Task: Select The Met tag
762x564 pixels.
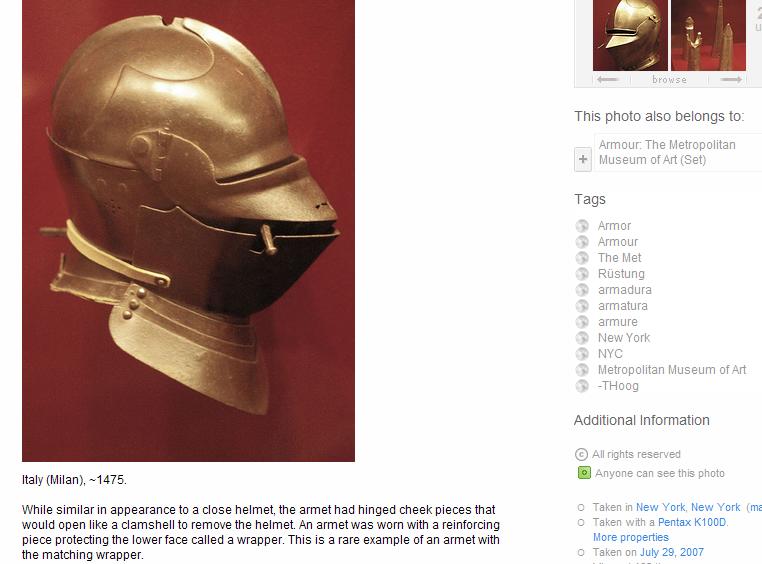Action: [x=620, y=258]
